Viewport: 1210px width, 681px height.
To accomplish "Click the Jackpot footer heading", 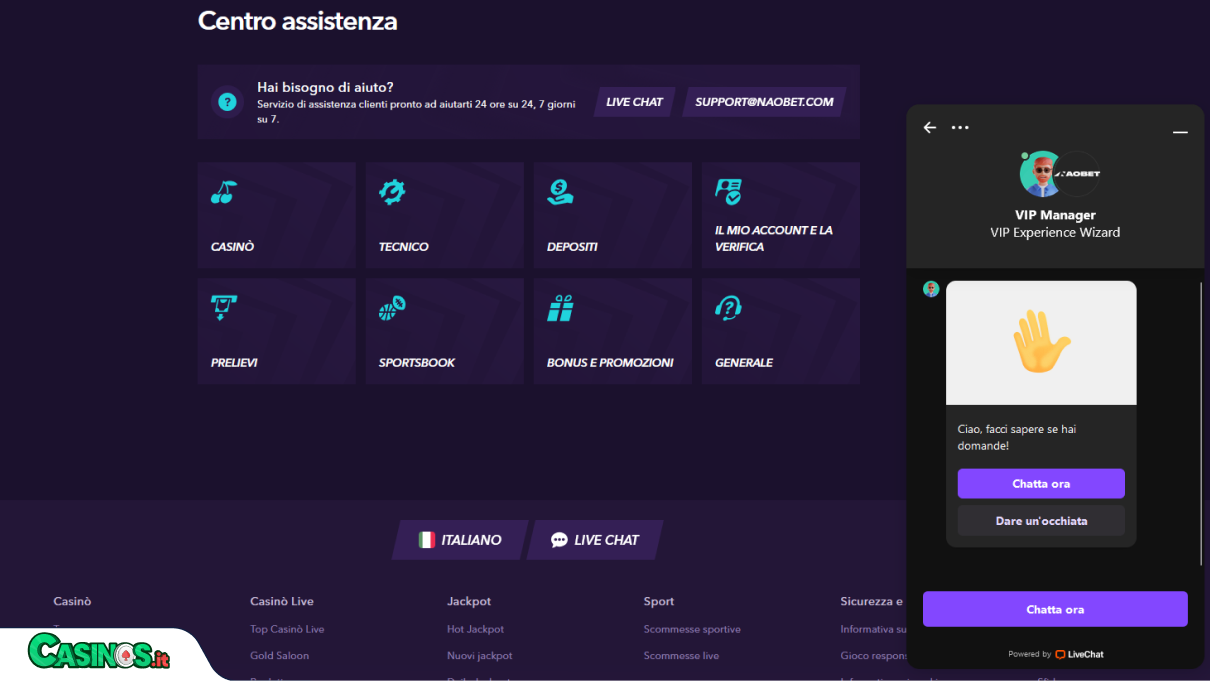I will coord(469,602).
